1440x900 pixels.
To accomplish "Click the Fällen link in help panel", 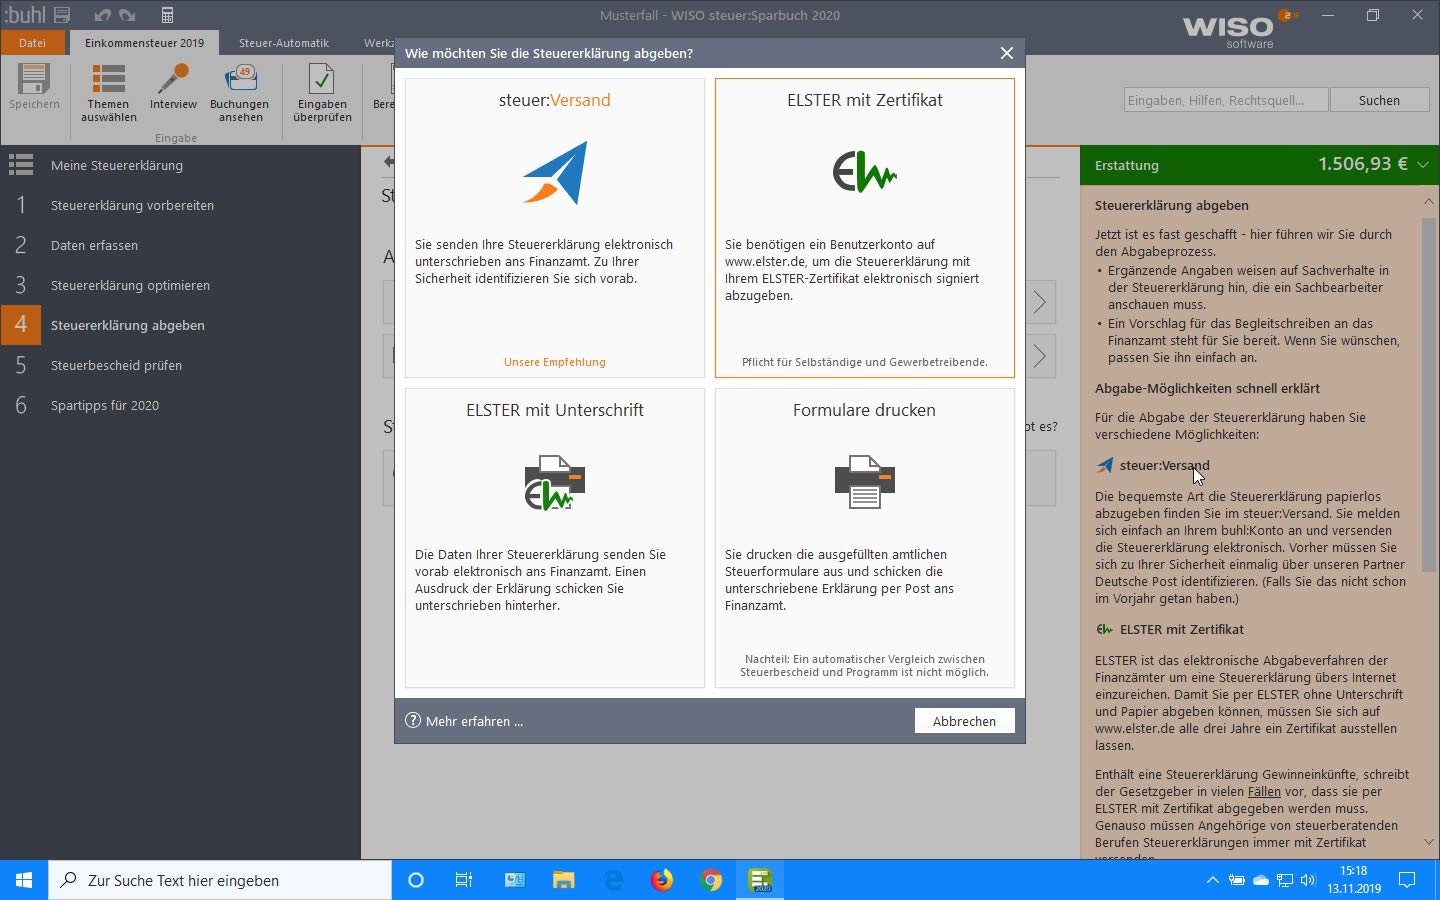I will pyautogui.click(x=1264, y=791).
